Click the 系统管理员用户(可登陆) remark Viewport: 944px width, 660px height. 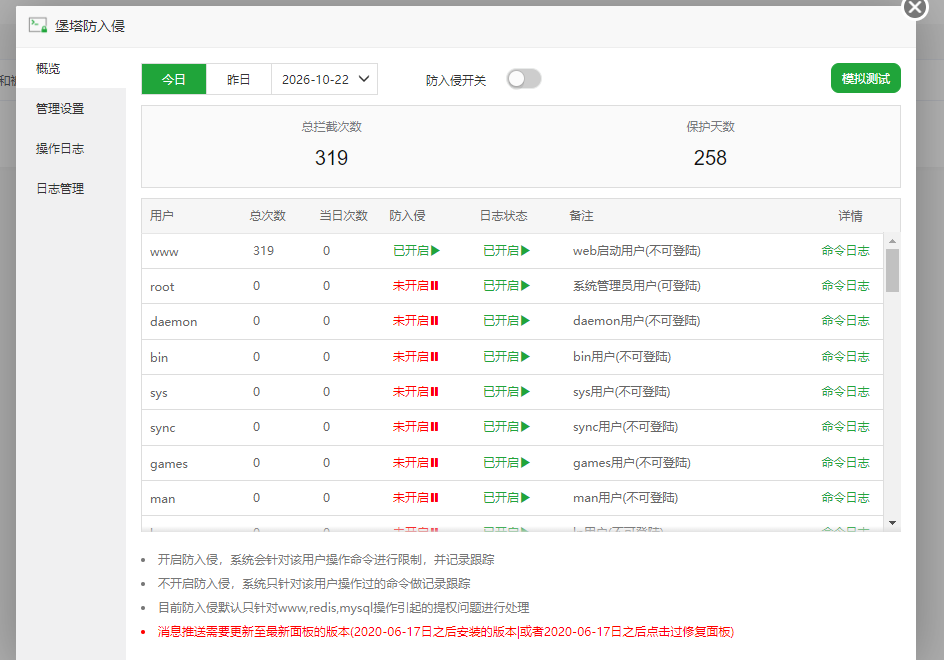coord(636,285)
